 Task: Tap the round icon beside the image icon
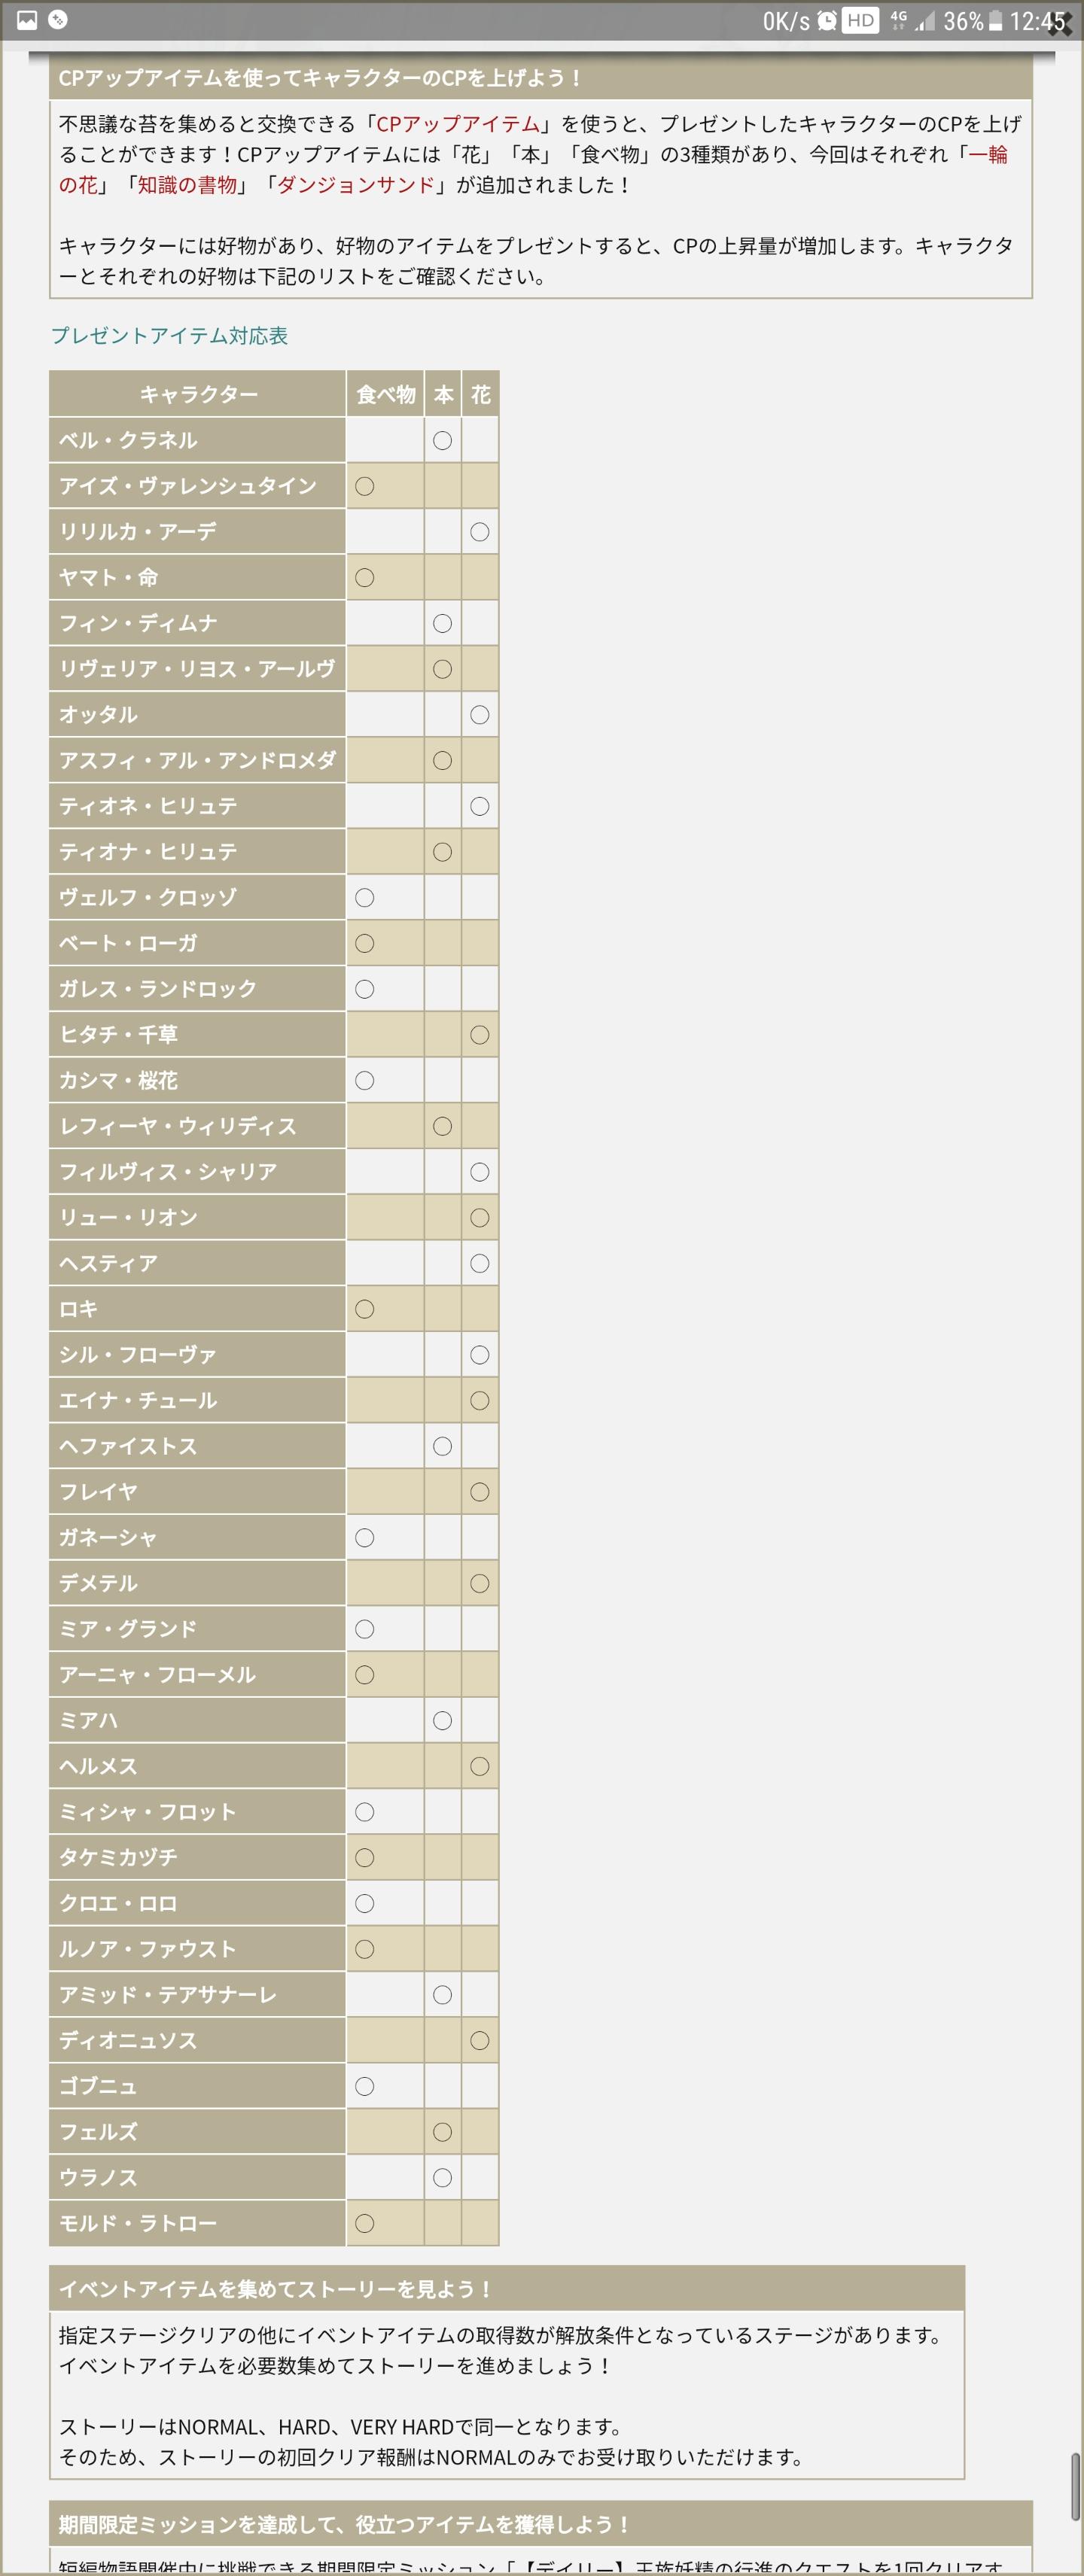(58, 19)
